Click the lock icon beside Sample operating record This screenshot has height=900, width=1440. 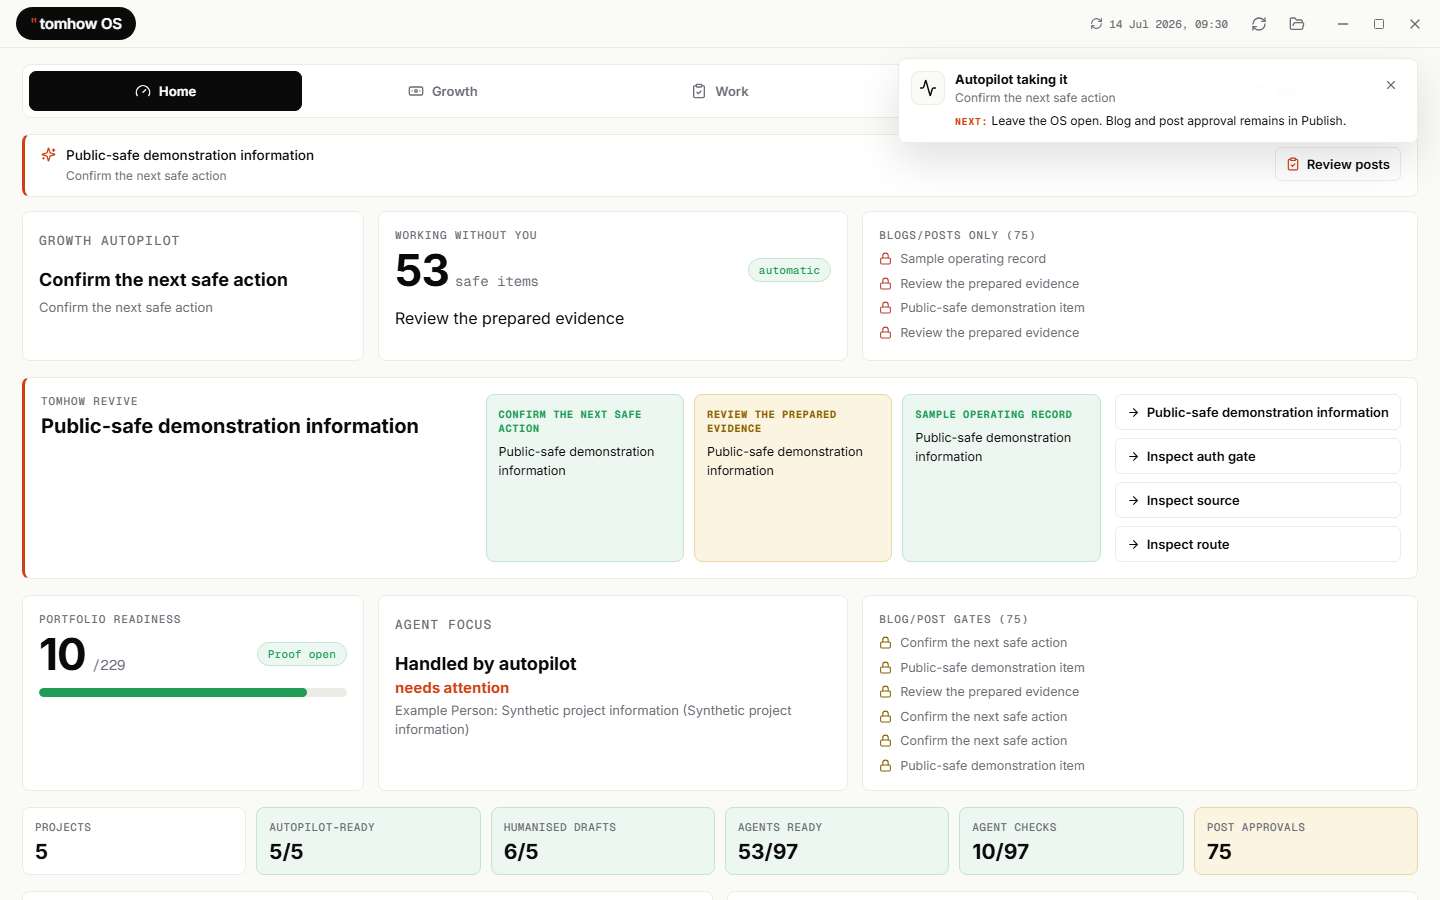pyautogui.click(x=885, y=259)
